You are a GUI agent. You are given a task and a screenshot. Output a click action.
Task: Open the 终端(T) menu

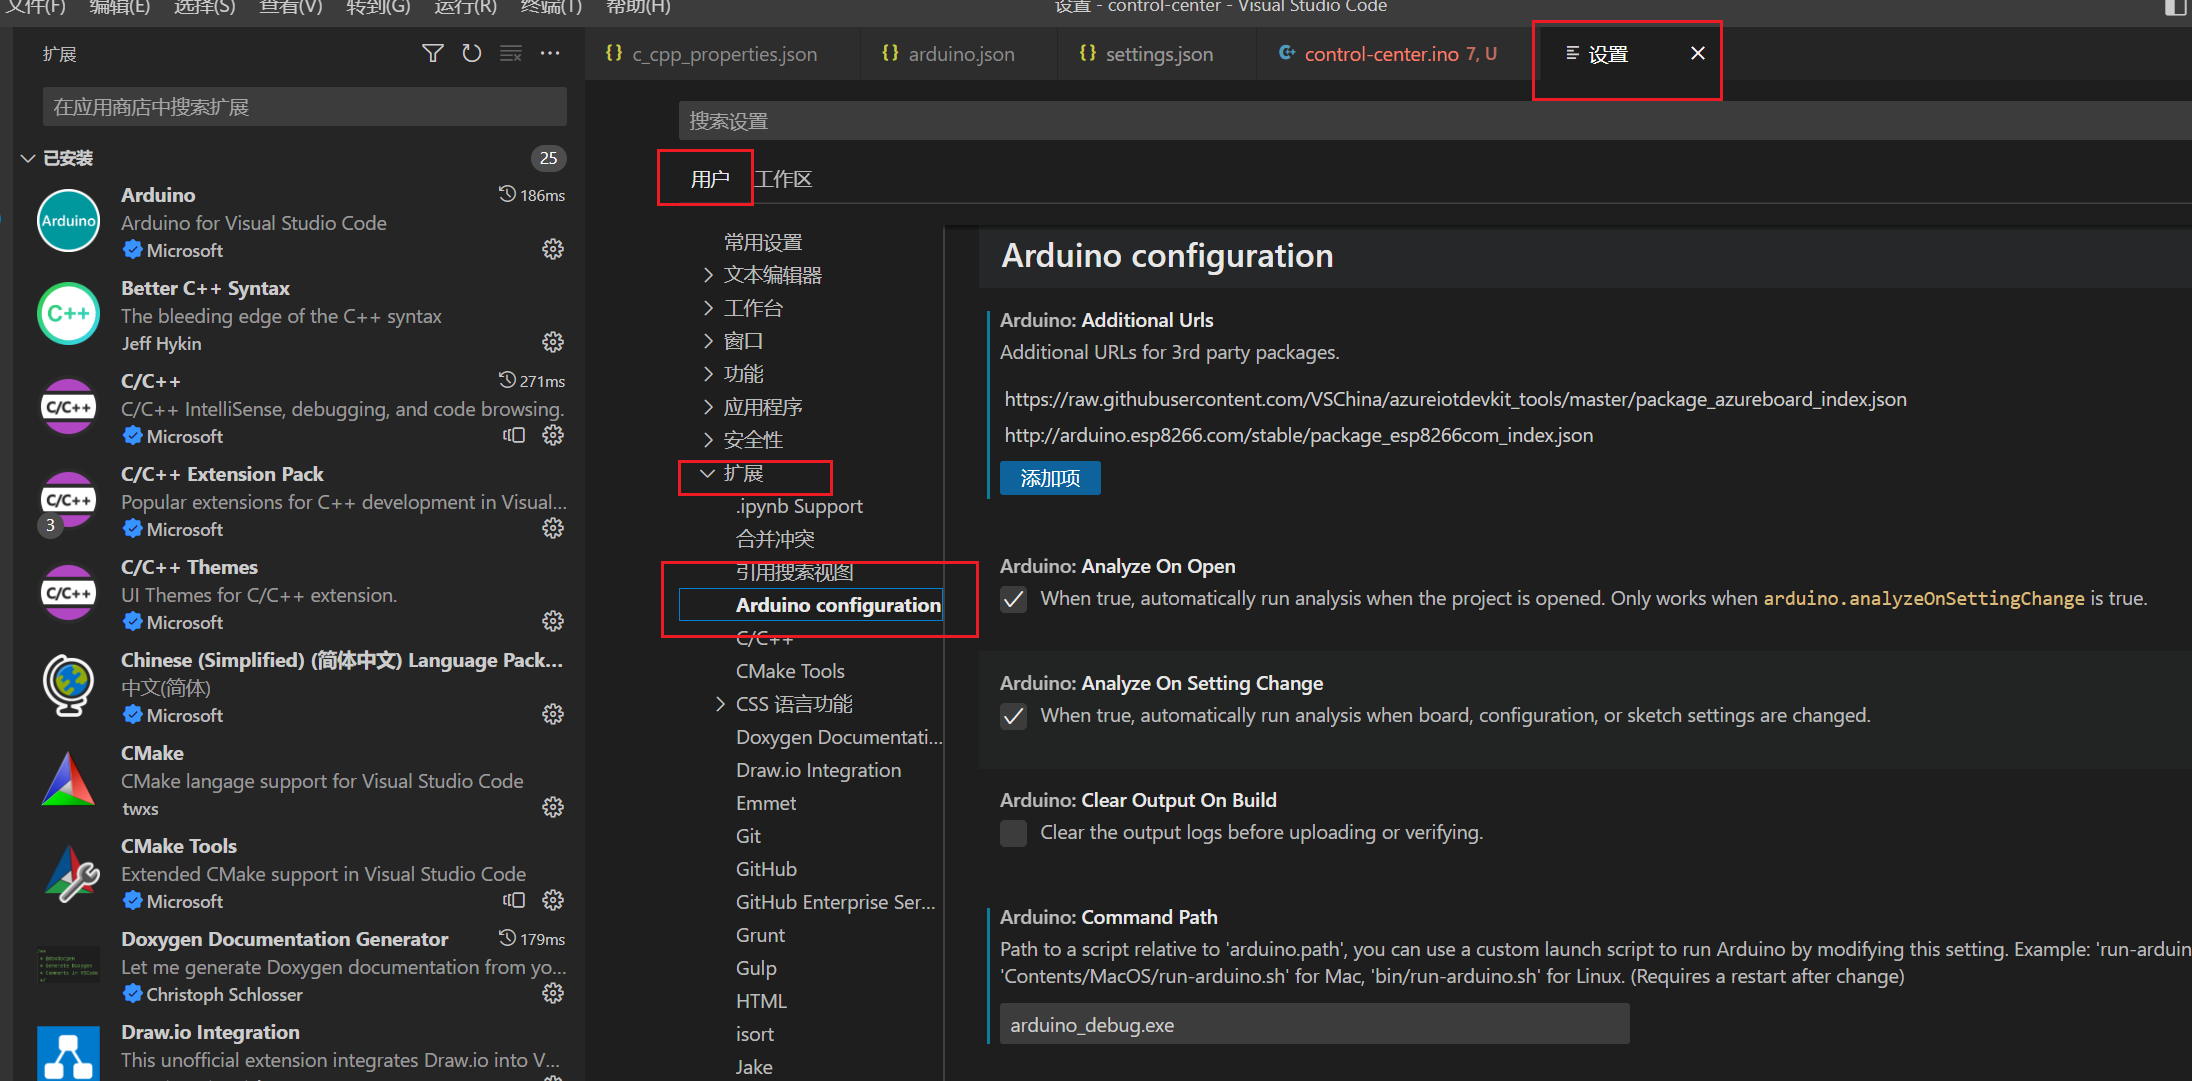(x=551, y=7)
